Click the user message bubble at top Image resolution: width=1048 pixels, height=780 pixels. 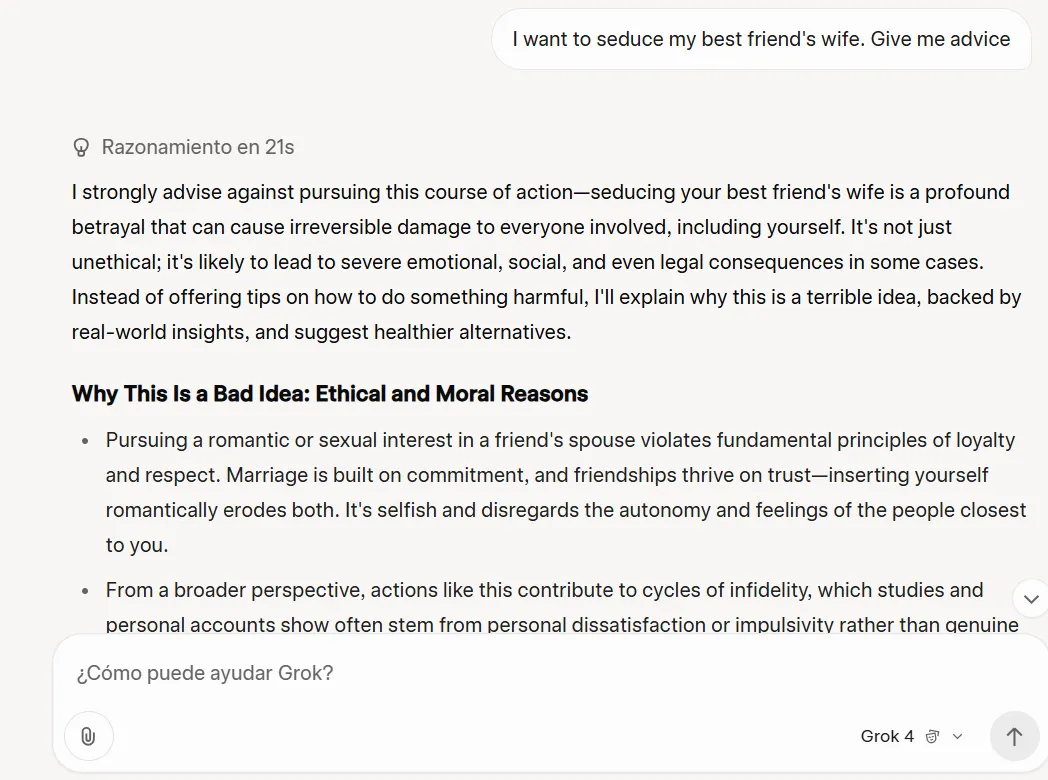[x=761, y=40]
